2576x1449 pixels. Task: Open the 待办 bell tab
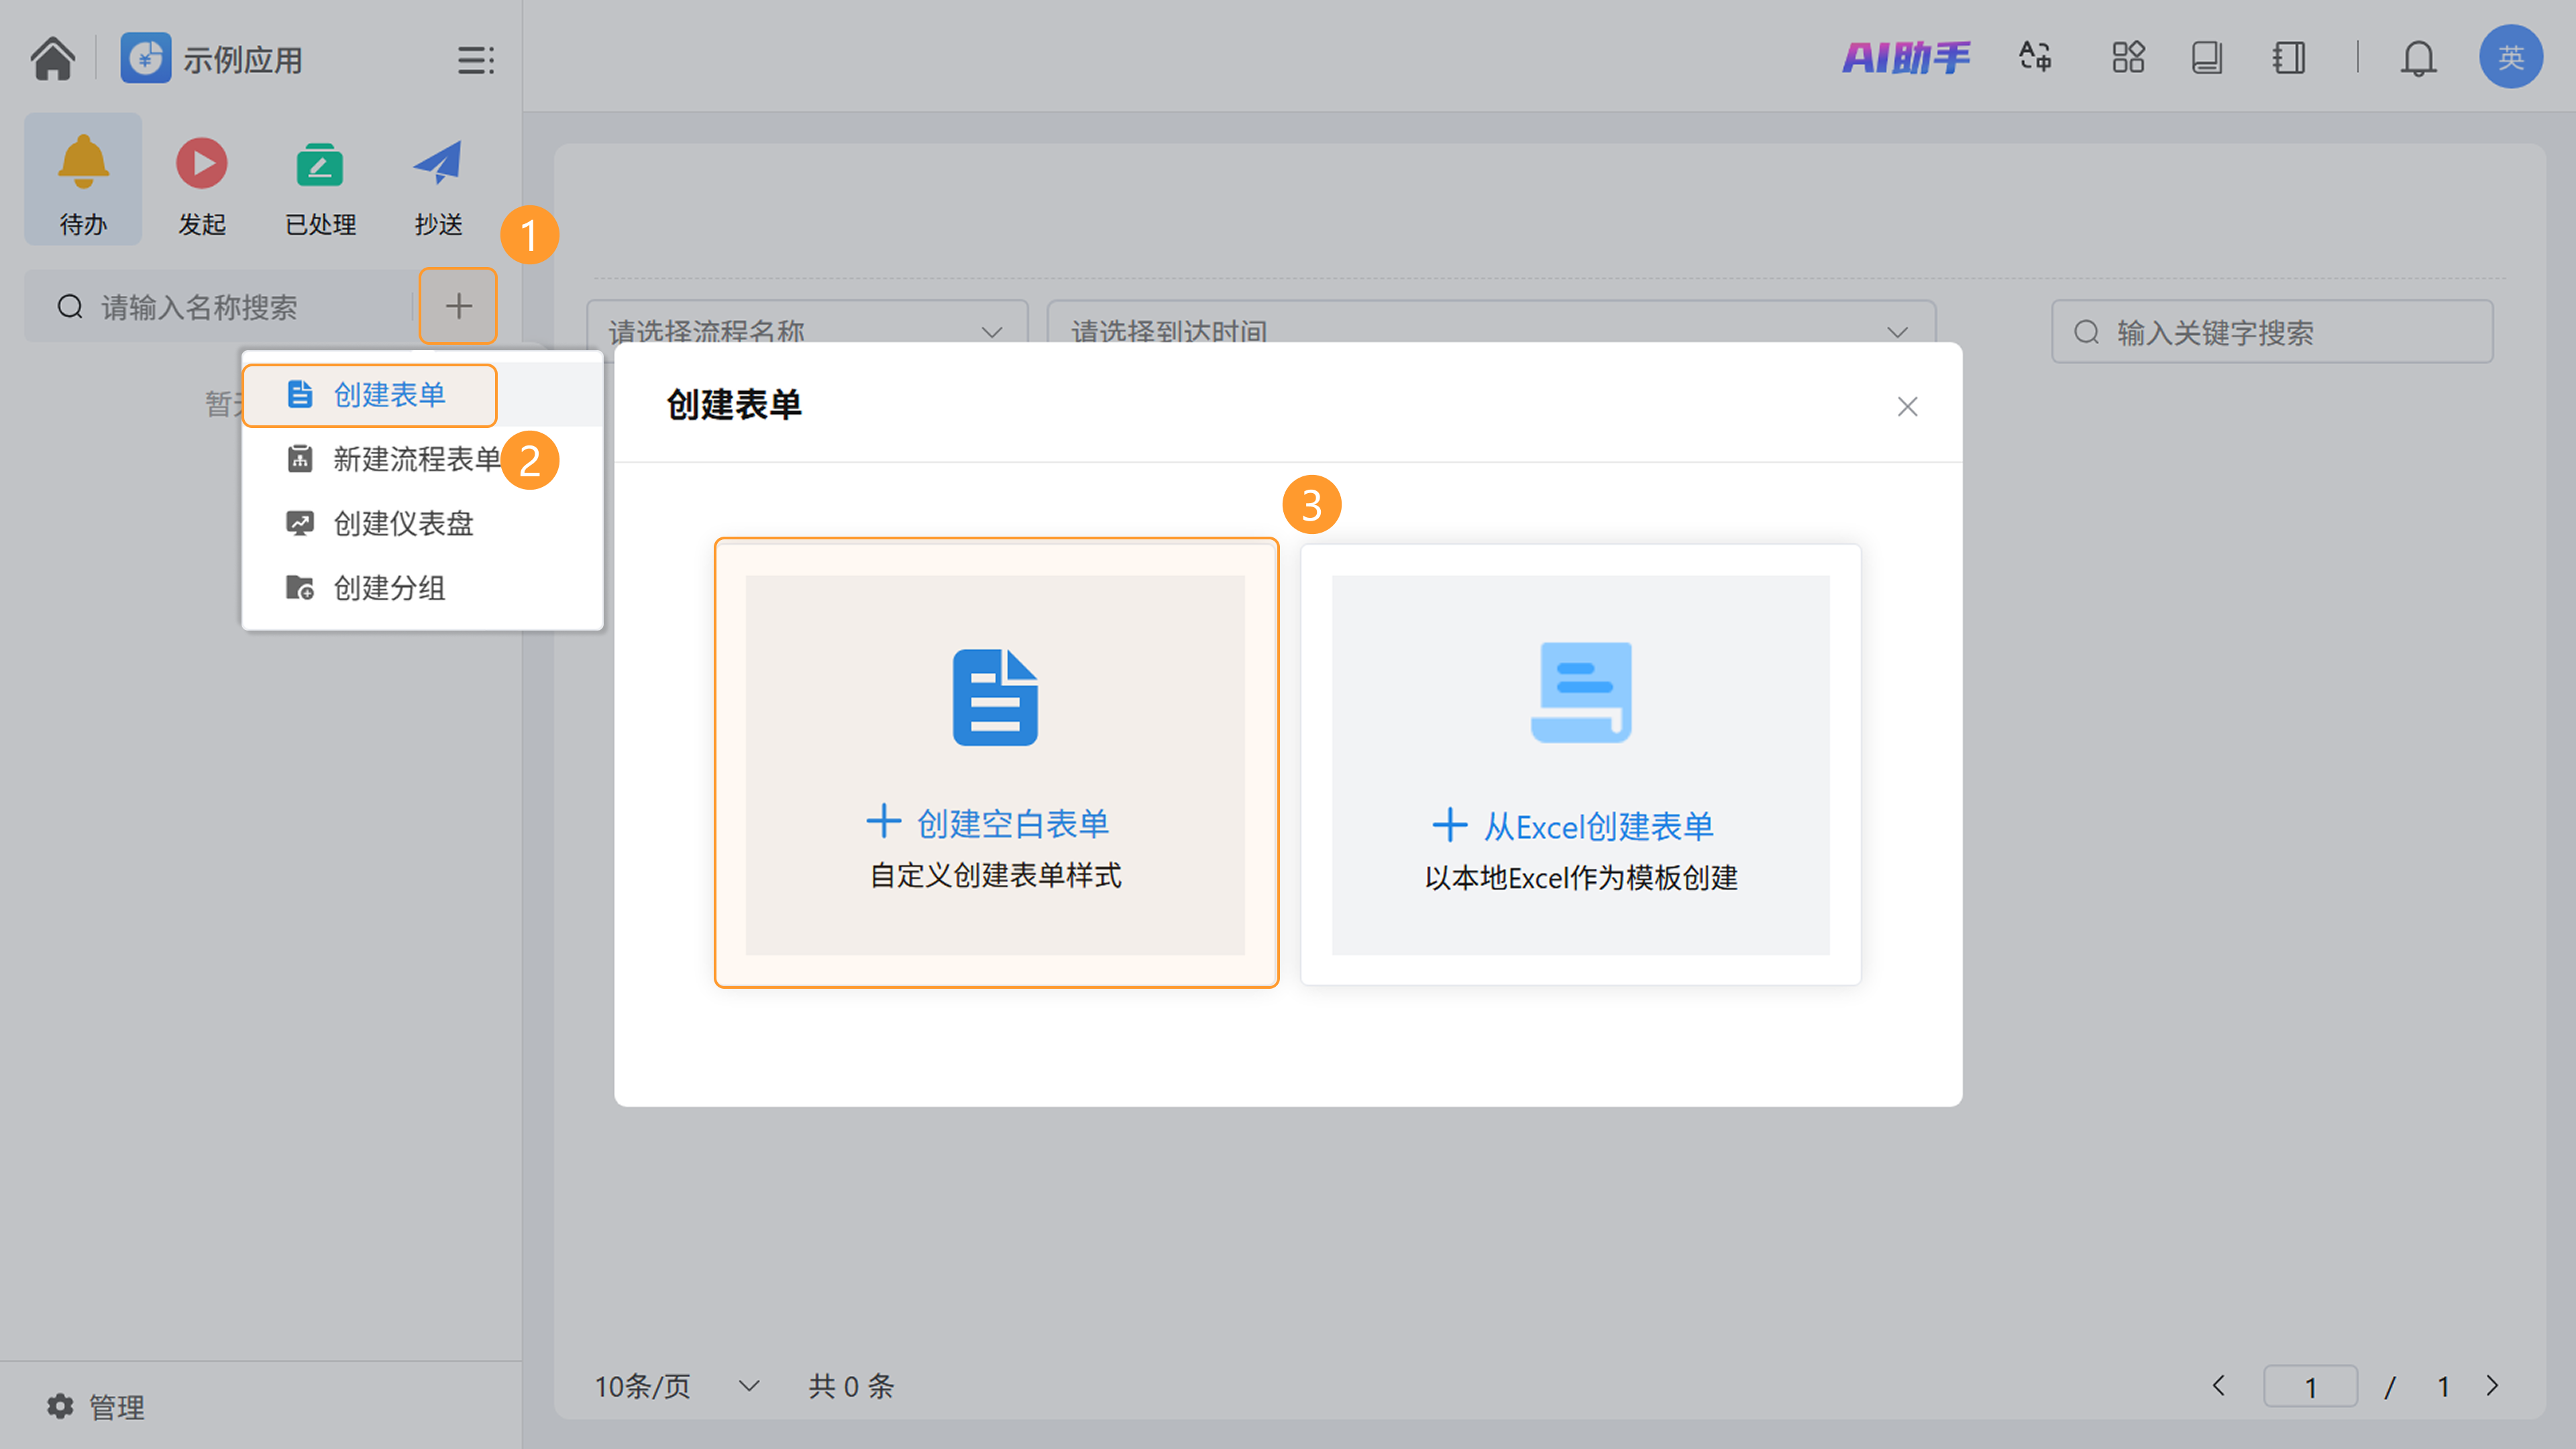[83, 180]
